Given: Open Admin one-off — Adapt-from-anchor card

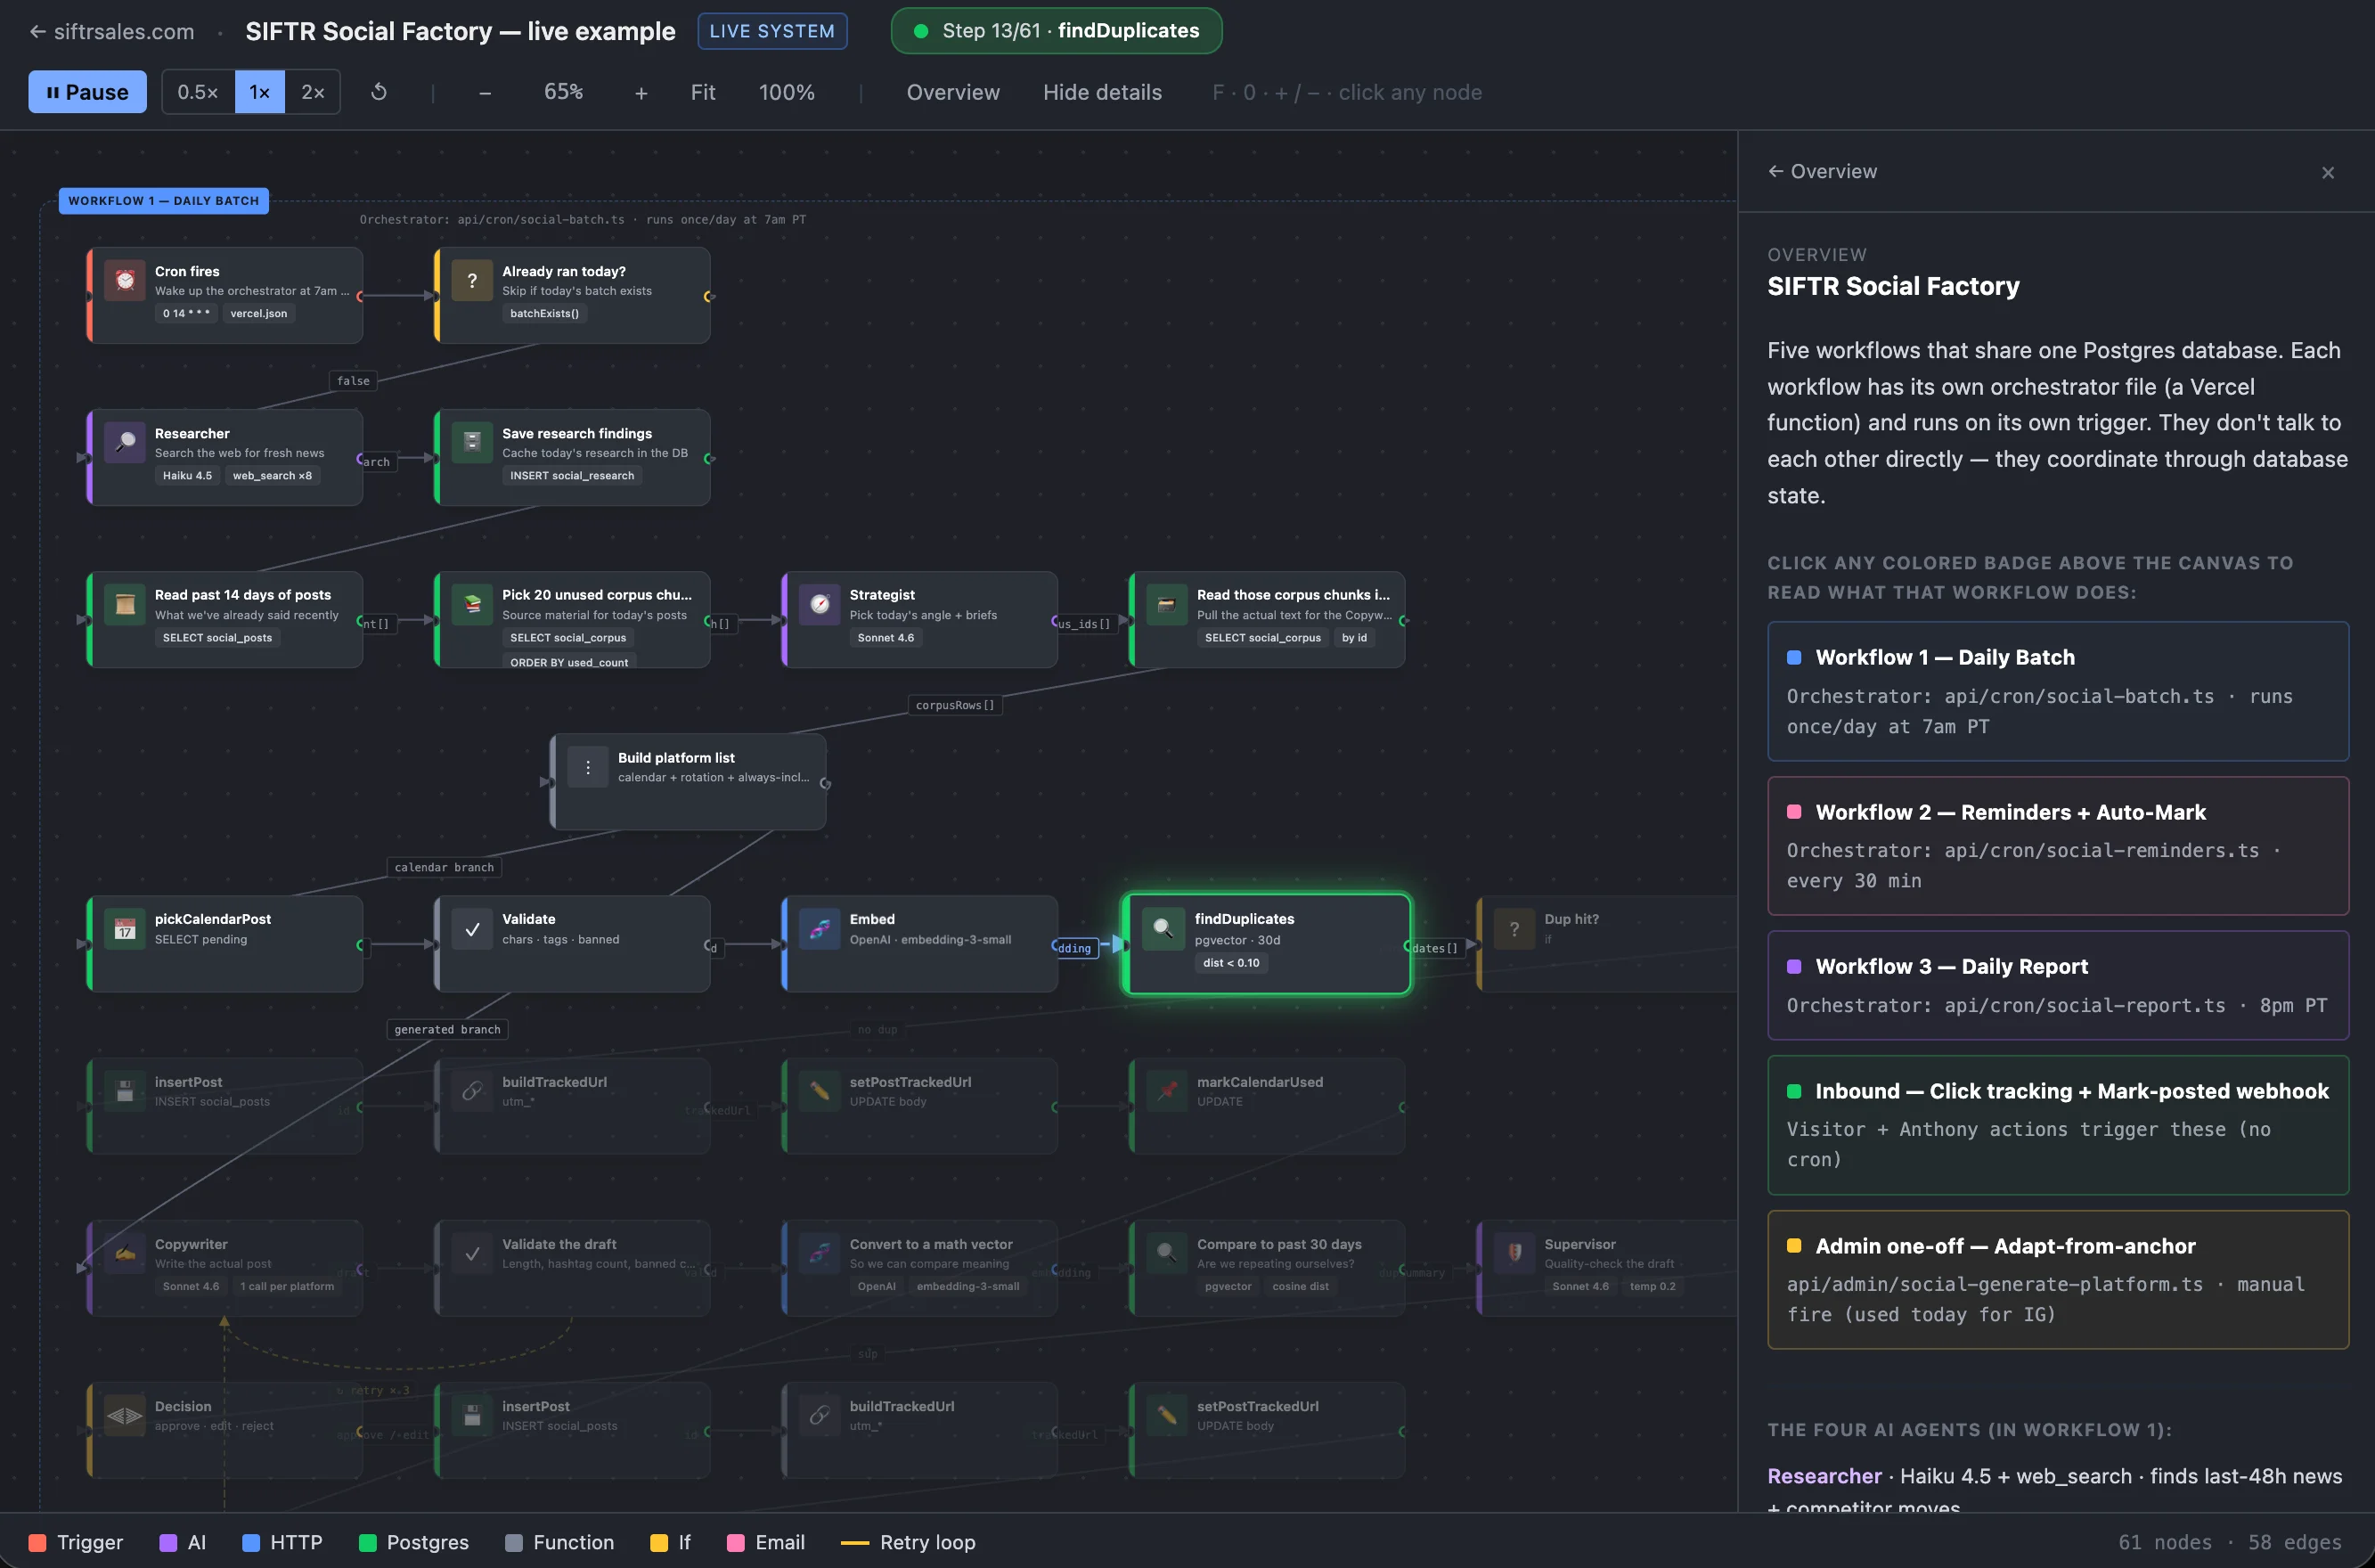Looking at the screenshot, I should tap(2058, 1280).
